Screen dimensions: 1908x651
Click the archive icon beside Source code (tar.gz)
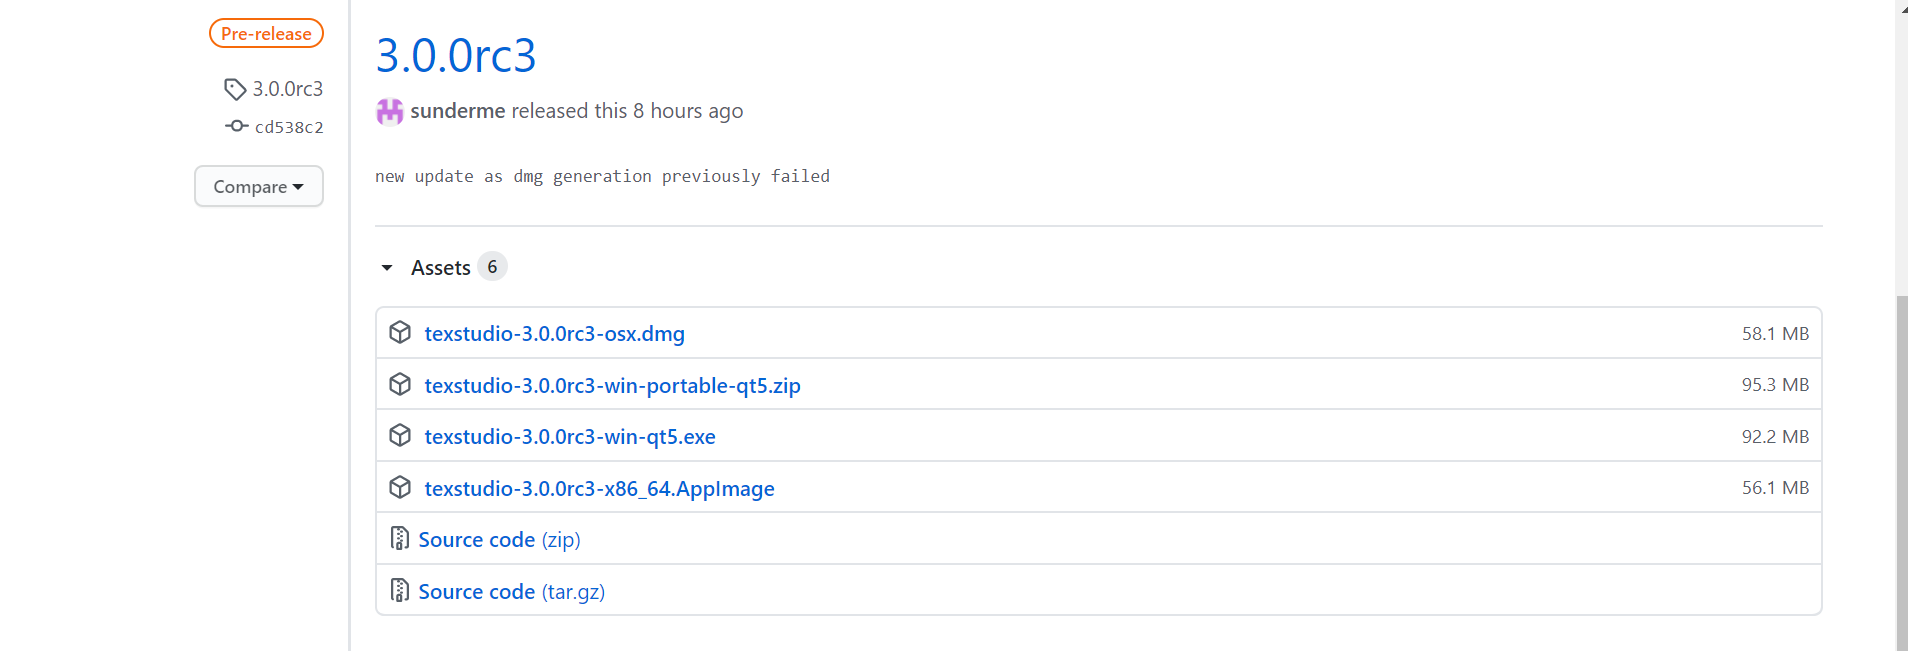click(400, 591)
